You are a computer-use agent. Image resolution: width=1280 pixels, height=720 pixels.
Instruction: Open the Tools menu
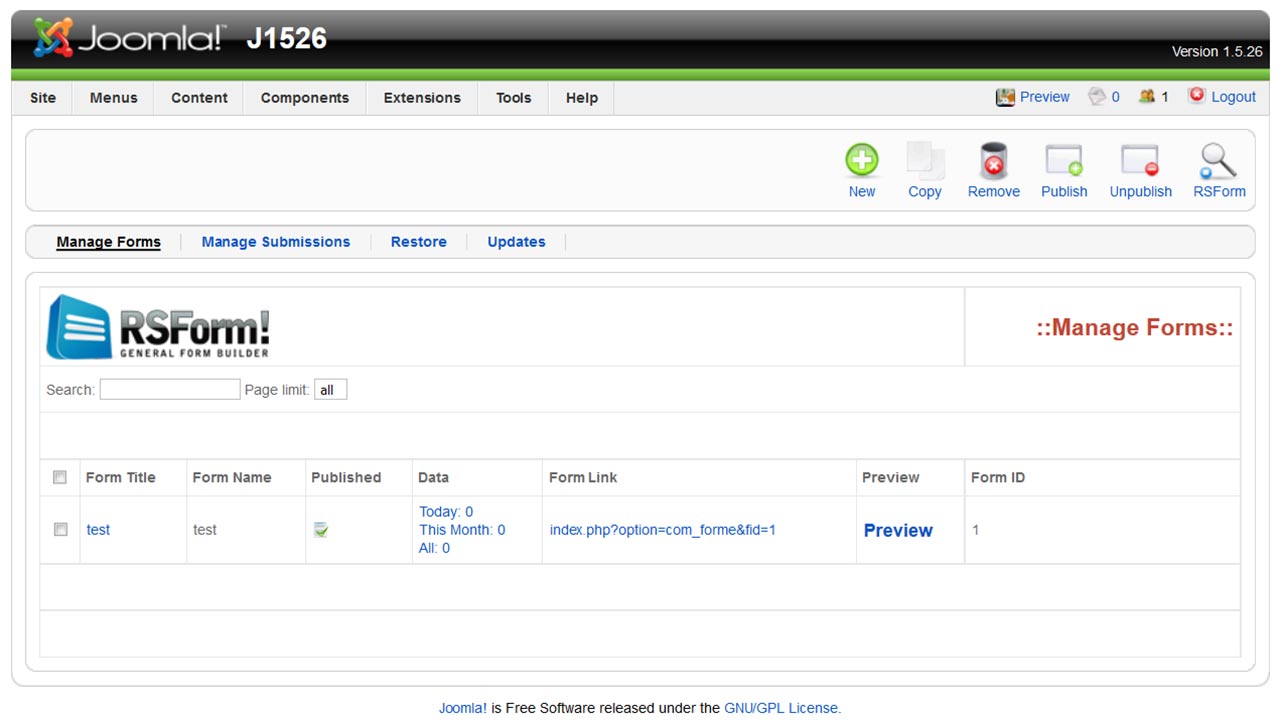click(x=514, y=98)
